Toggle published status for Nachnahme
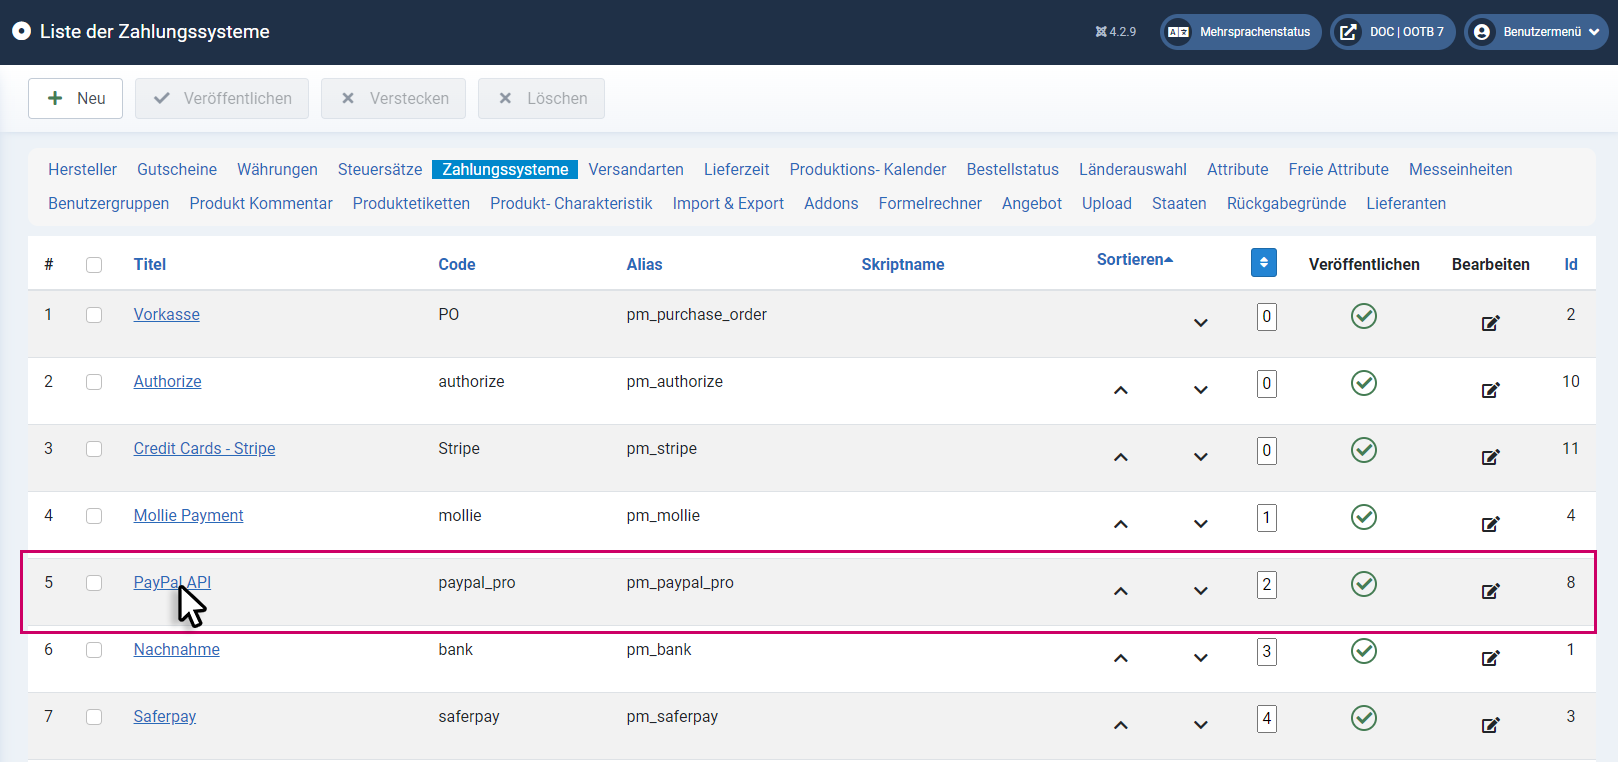1618x762 pixels. click(x=1364, y=651)
